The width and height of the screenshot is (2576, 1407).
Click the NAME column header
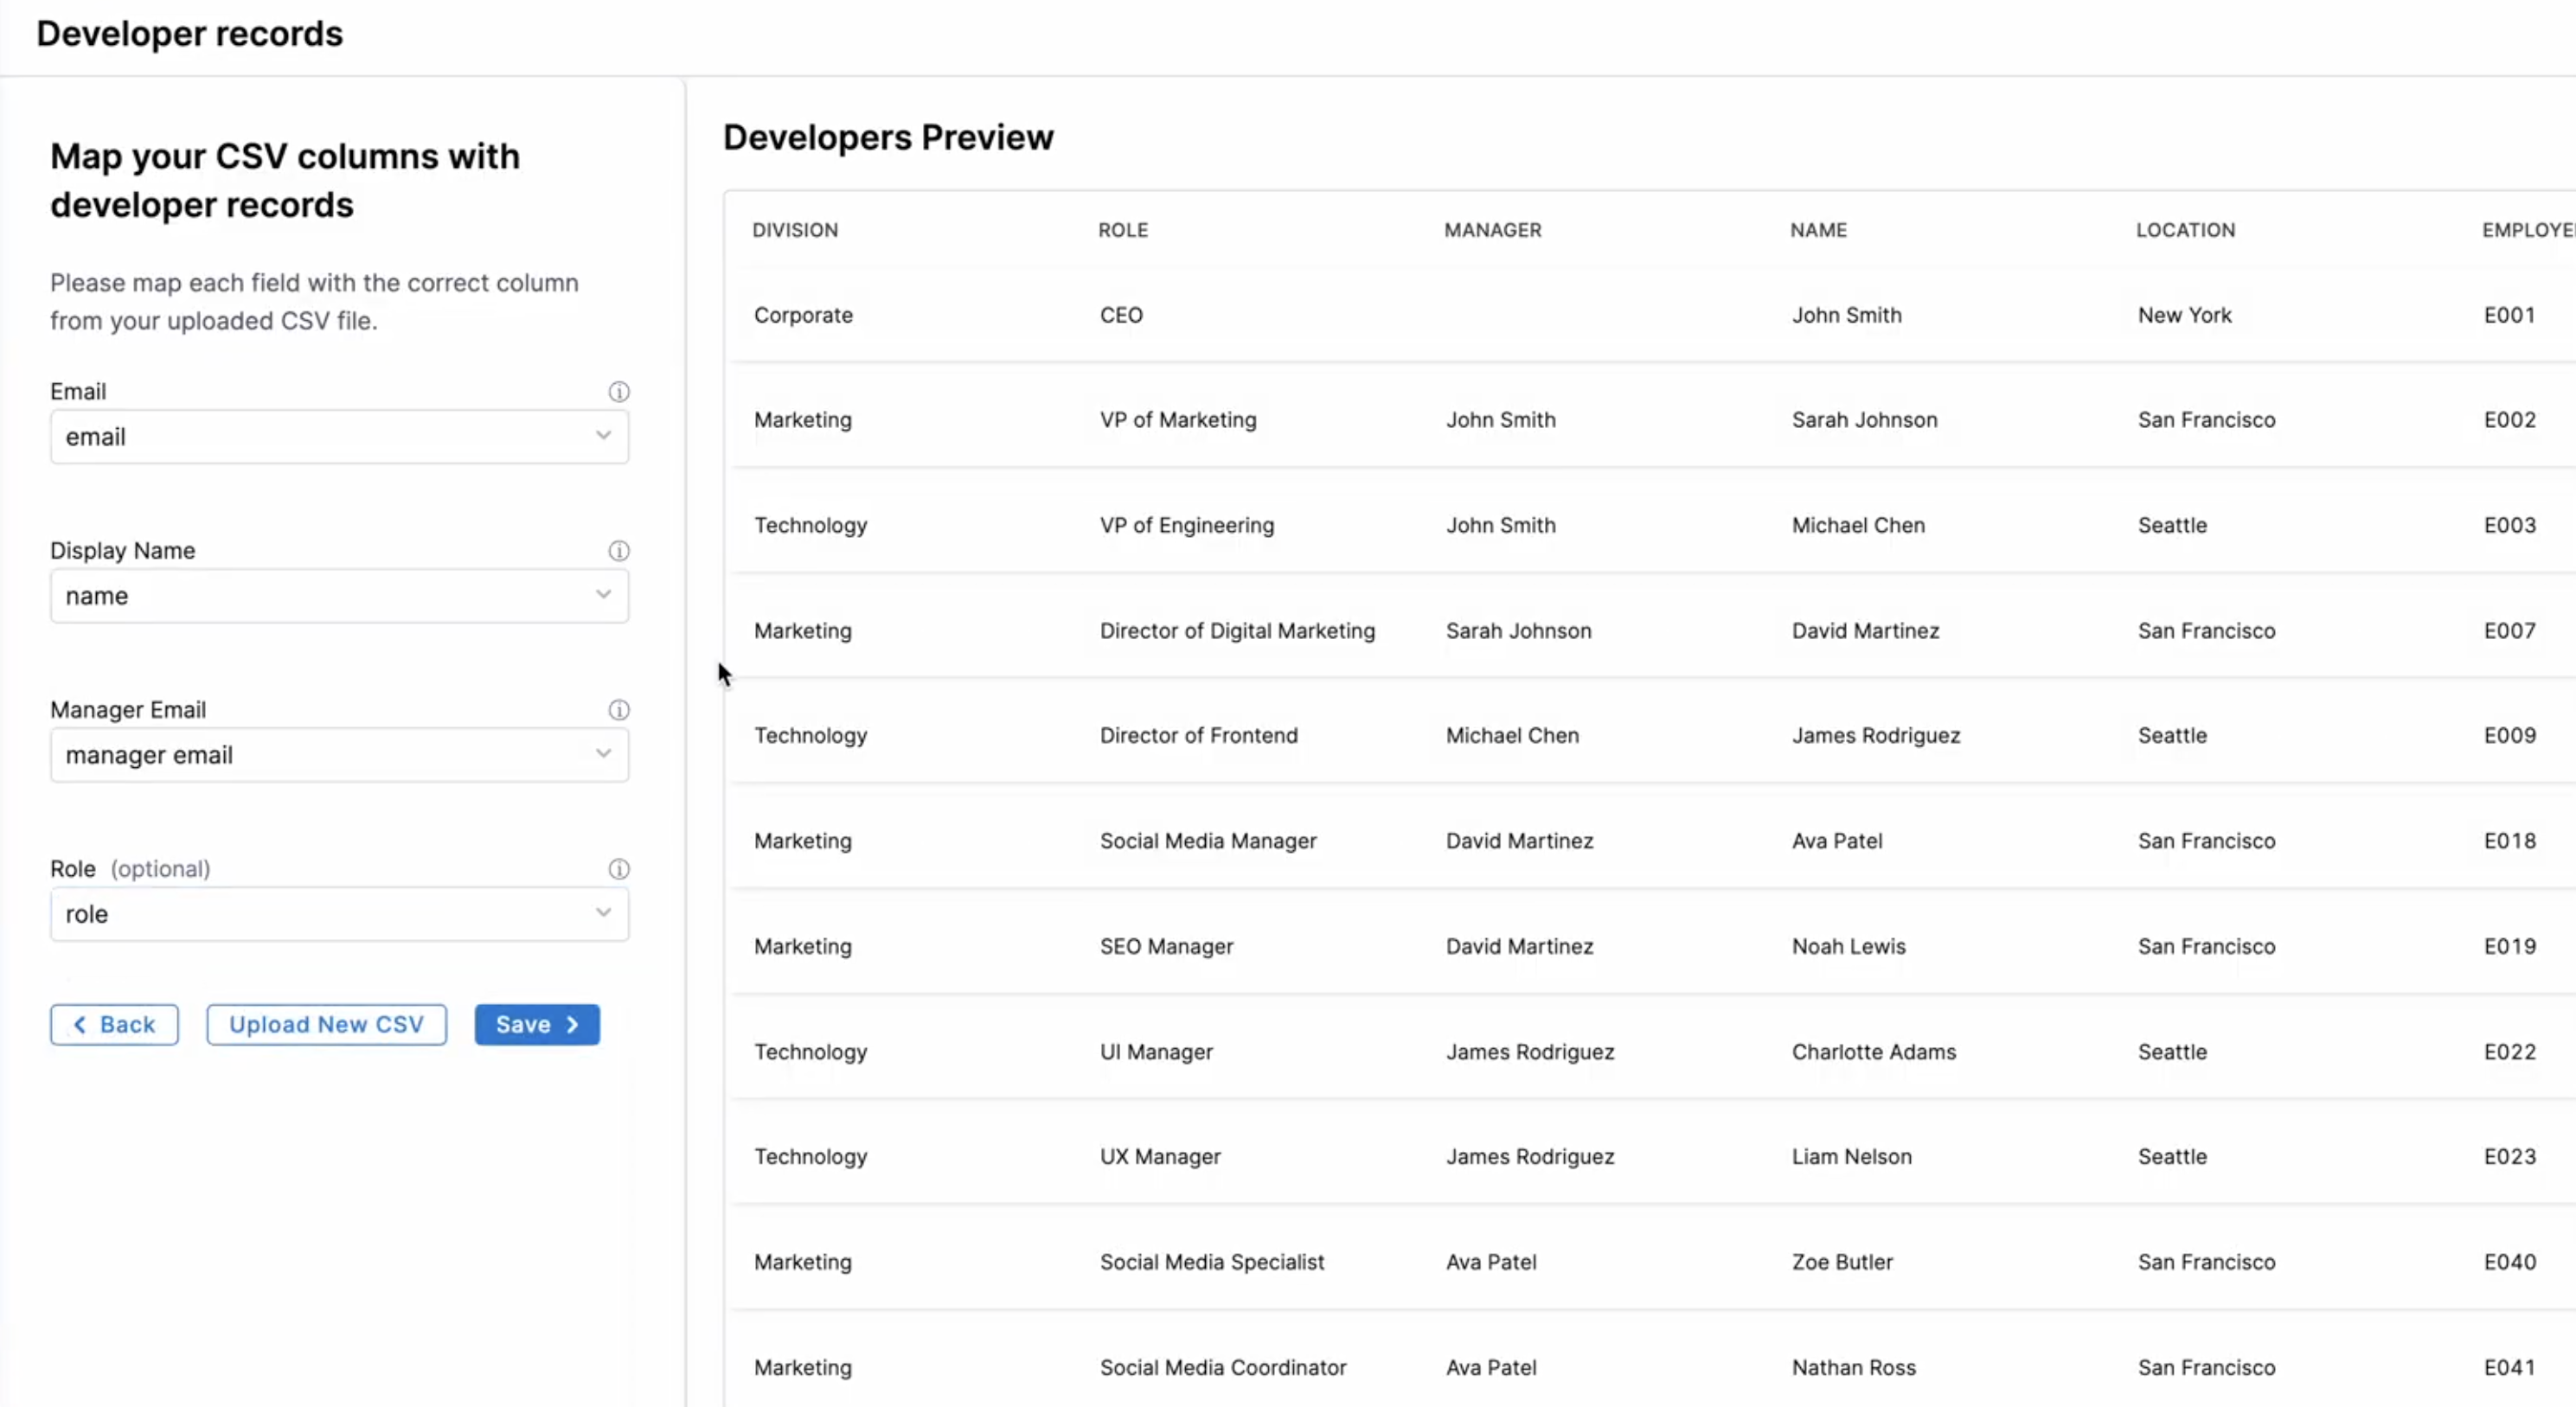tap(1818, 230)
